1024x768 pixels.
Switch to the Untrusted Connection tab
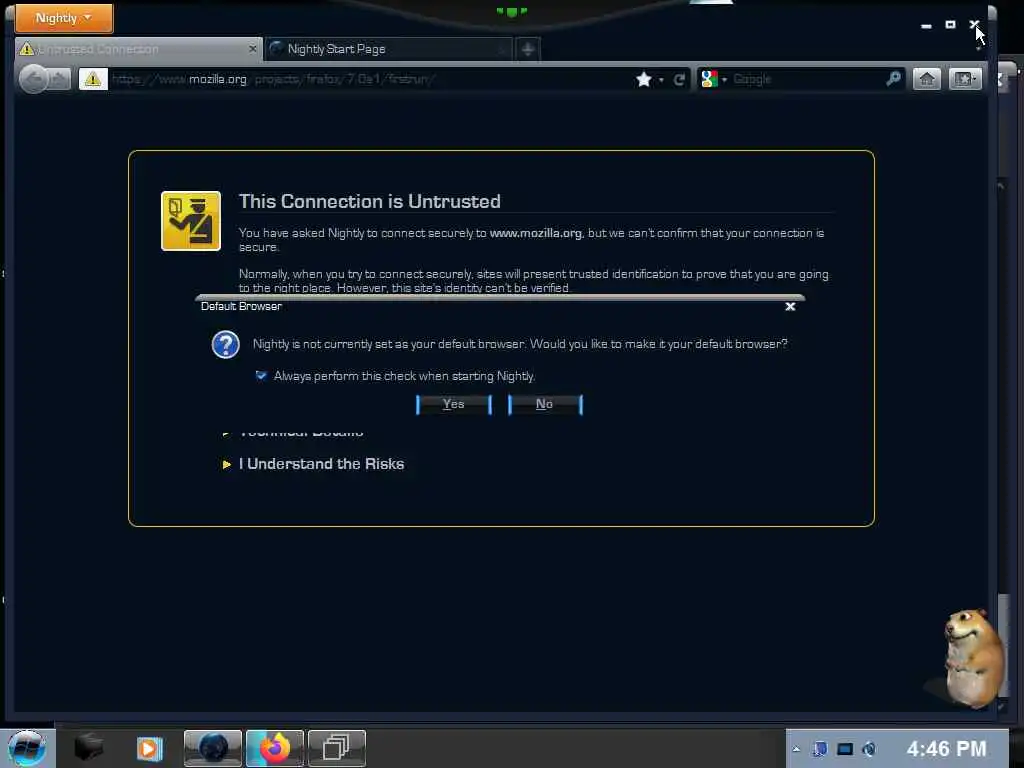pos(137,49)
